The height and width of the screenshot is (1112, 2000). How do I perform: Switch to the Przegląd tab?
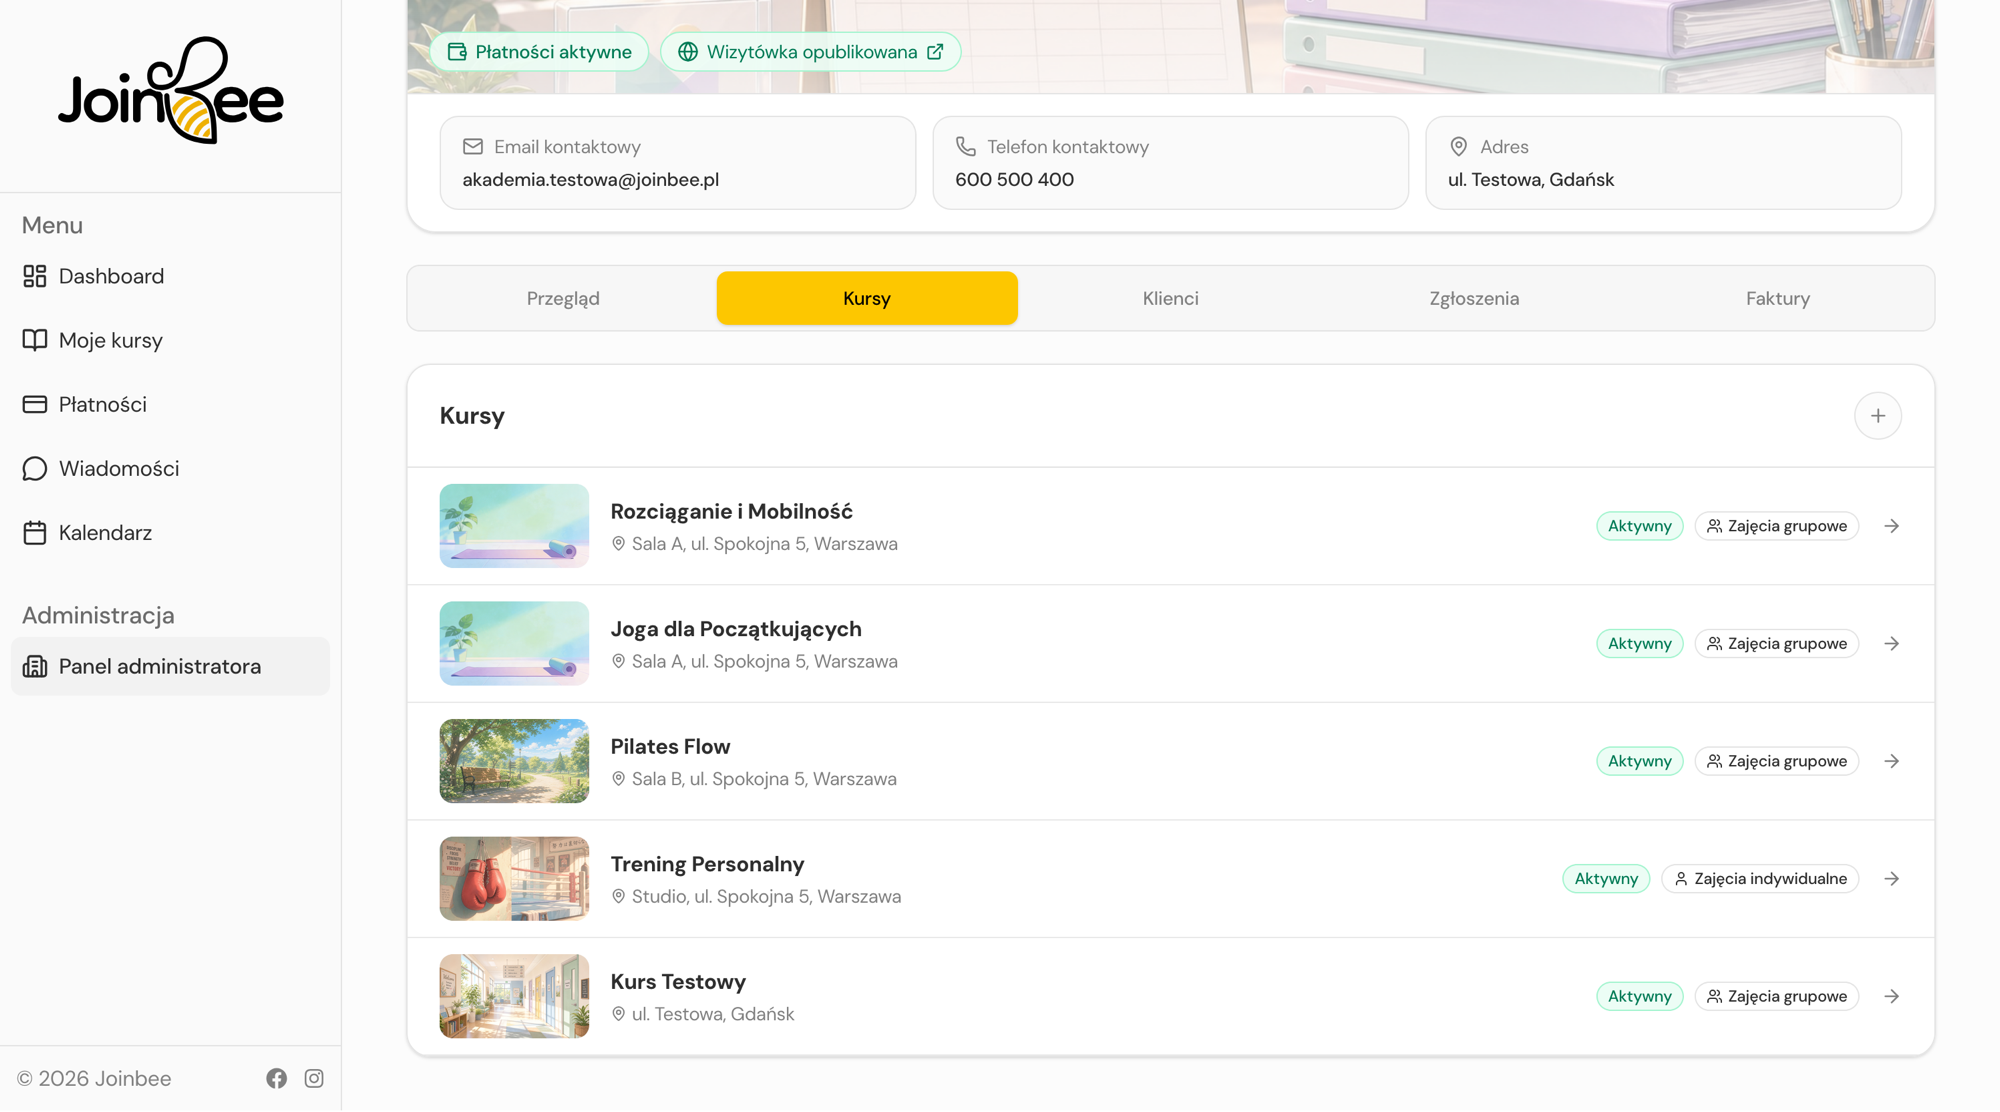coord(563,298)
